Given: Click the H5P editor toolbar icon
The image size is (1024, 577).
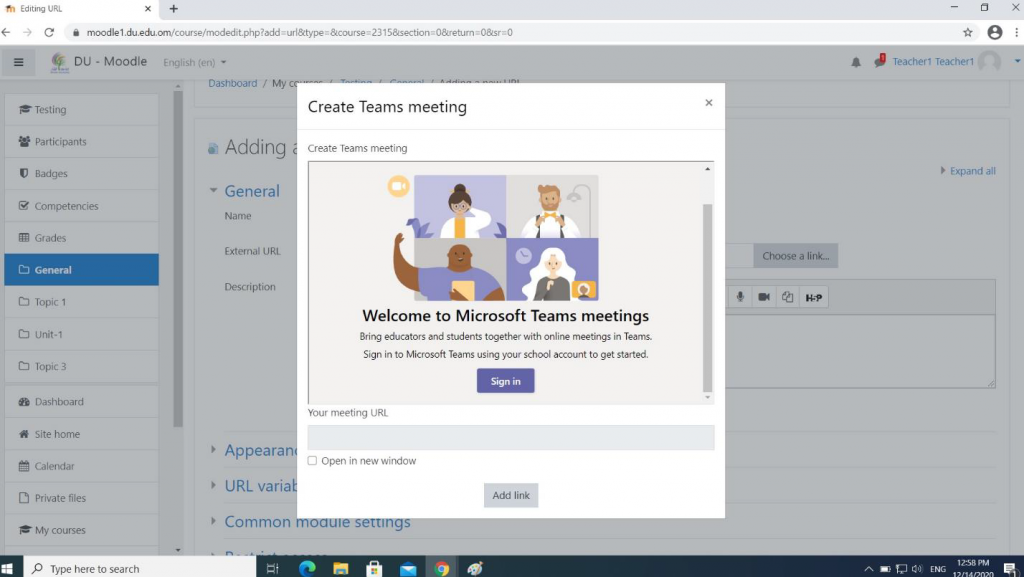Looking at the screenshot, I should [x=813, y=297].
